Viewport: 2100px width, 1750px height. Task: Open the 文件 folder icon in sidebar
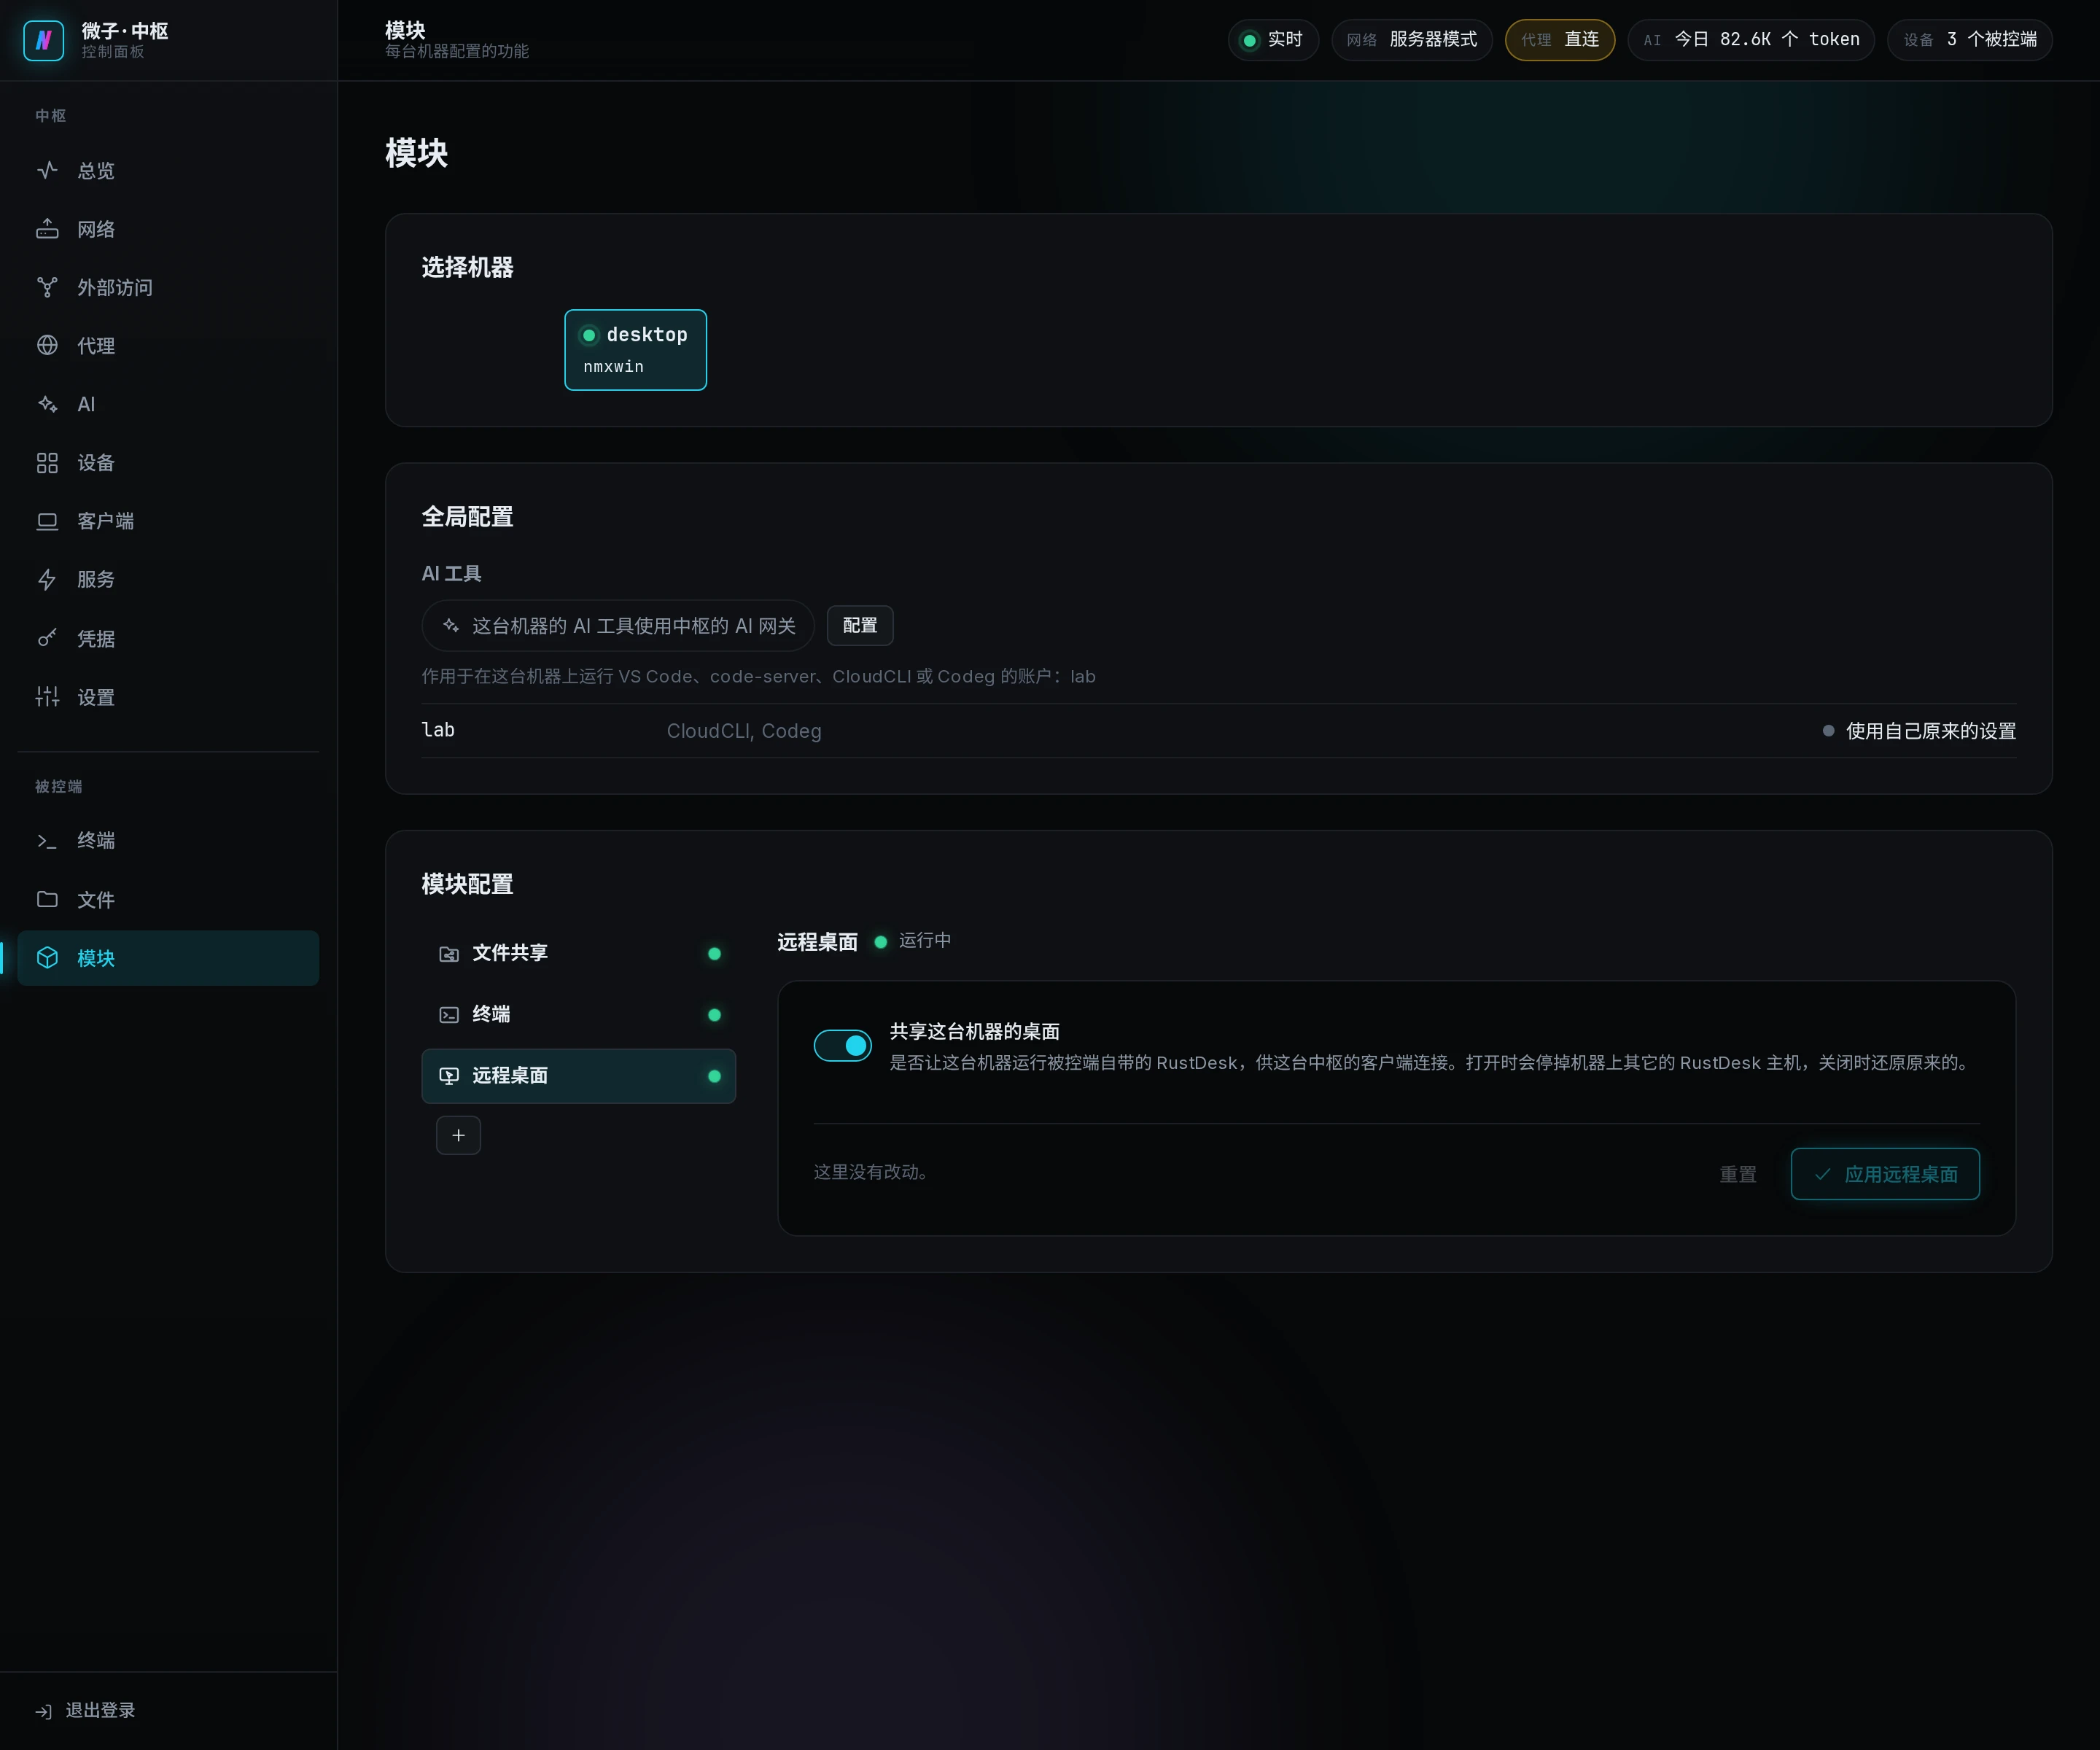click(x=47, y=899)
